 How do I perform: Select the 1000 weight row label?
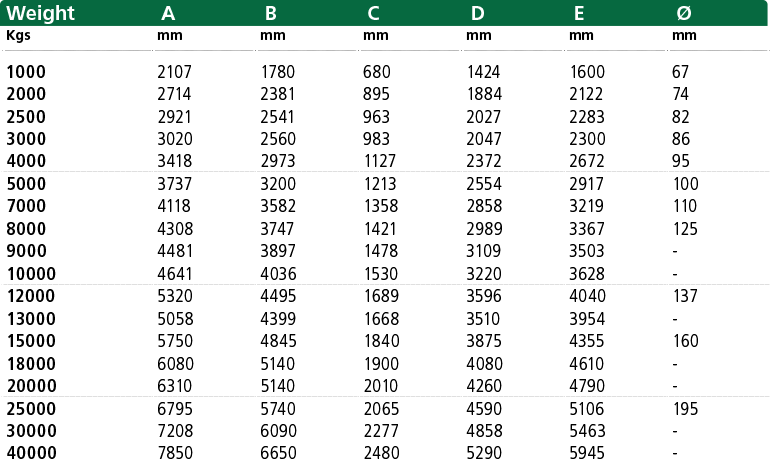click(x=26, y=72)
